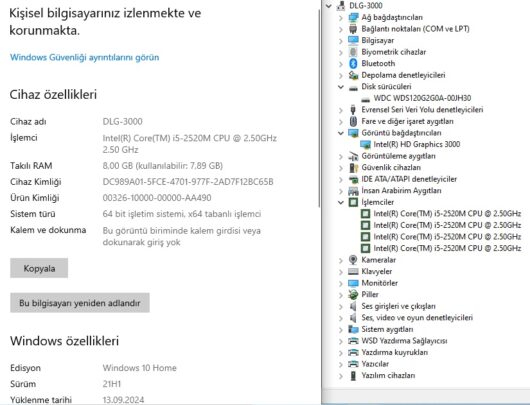Collapse the Disk sürücüleri category
530x405 pixels.
(341, 87)
